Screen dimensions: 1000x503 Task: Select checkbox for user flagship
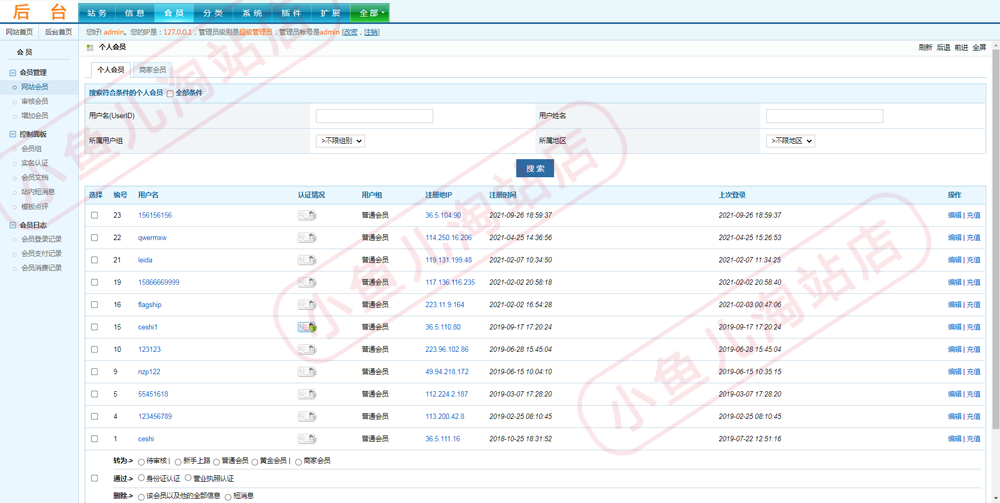[94, 305]
